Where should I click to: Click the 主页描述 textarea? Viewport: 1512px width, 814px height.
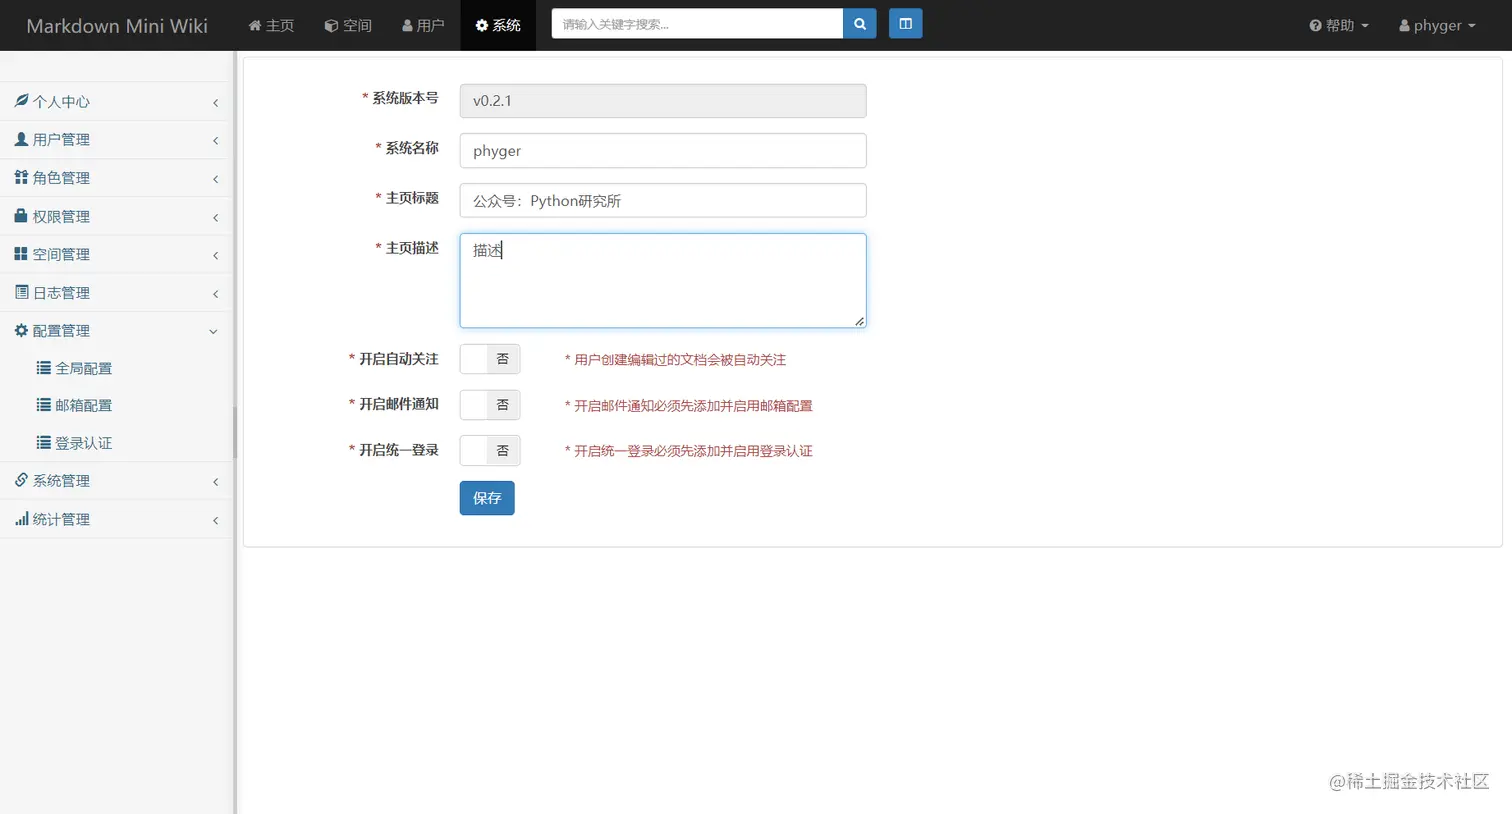663,281
